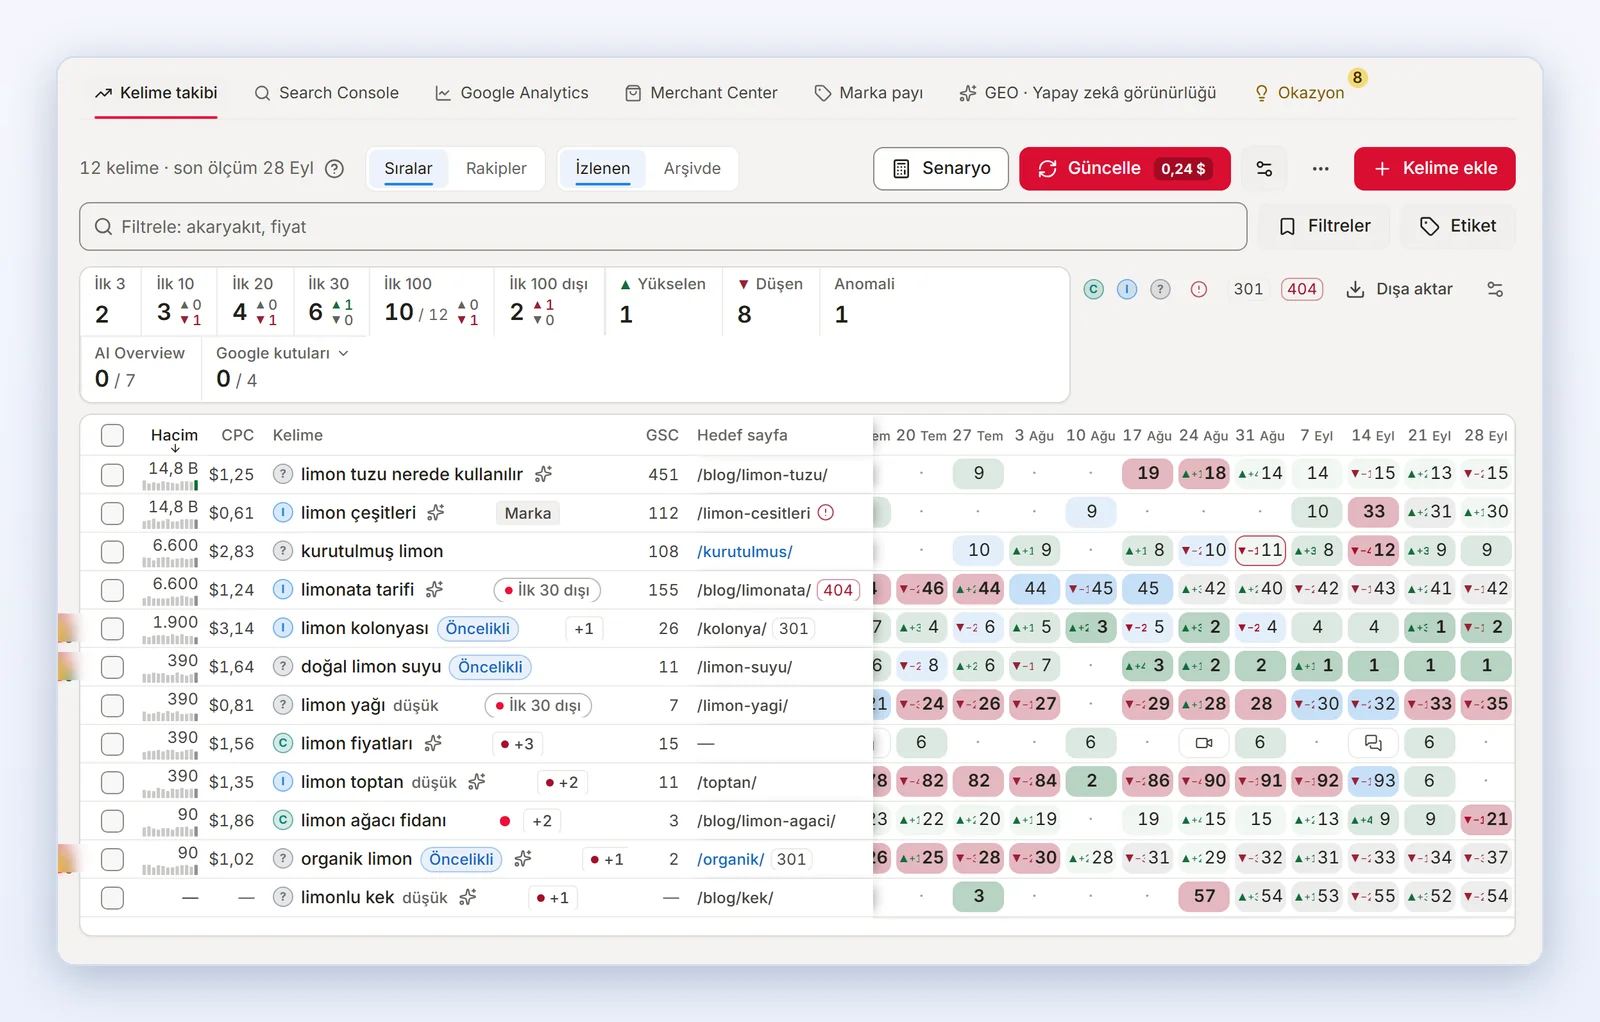Click the gray question-mark intent filter icon
1600x1022 pixels.
(1160, 289)
